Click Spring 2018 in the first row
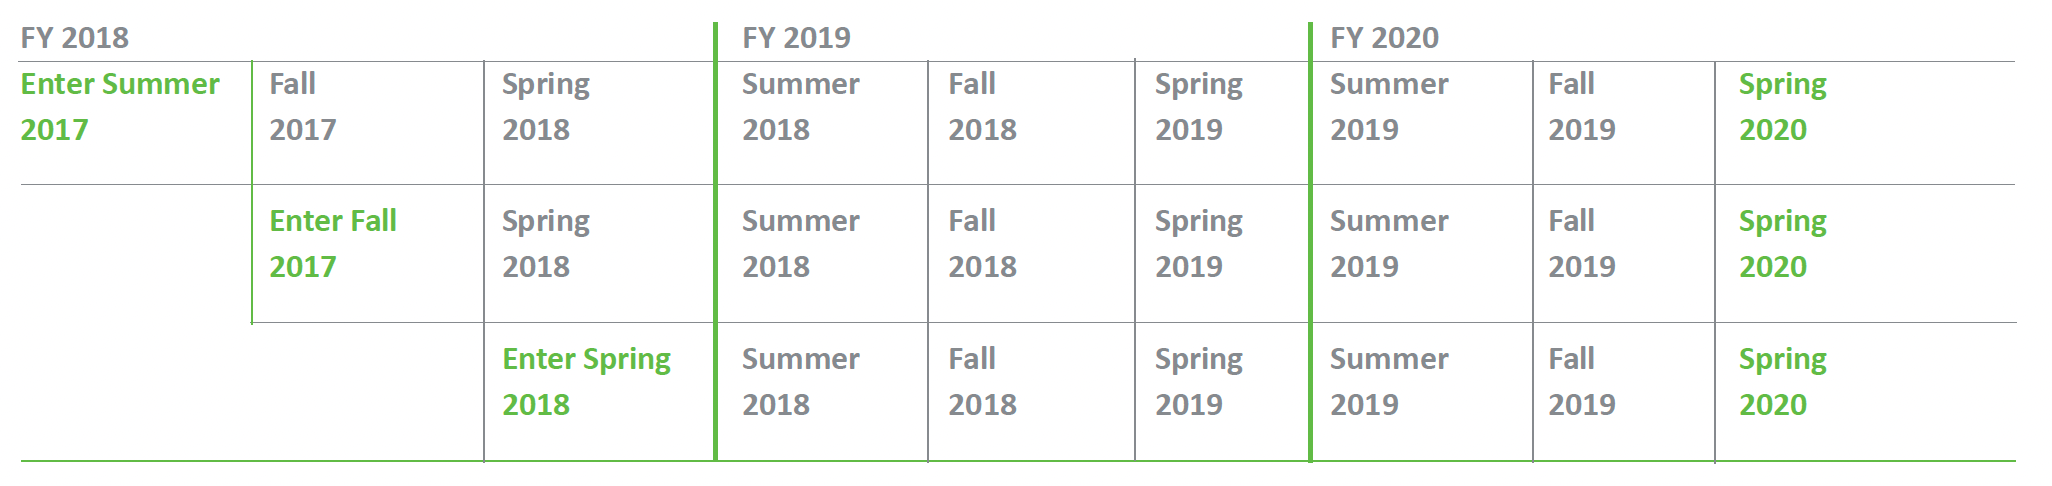The width and height of the screenshot is (2052, 486). [x=546, y=106]
